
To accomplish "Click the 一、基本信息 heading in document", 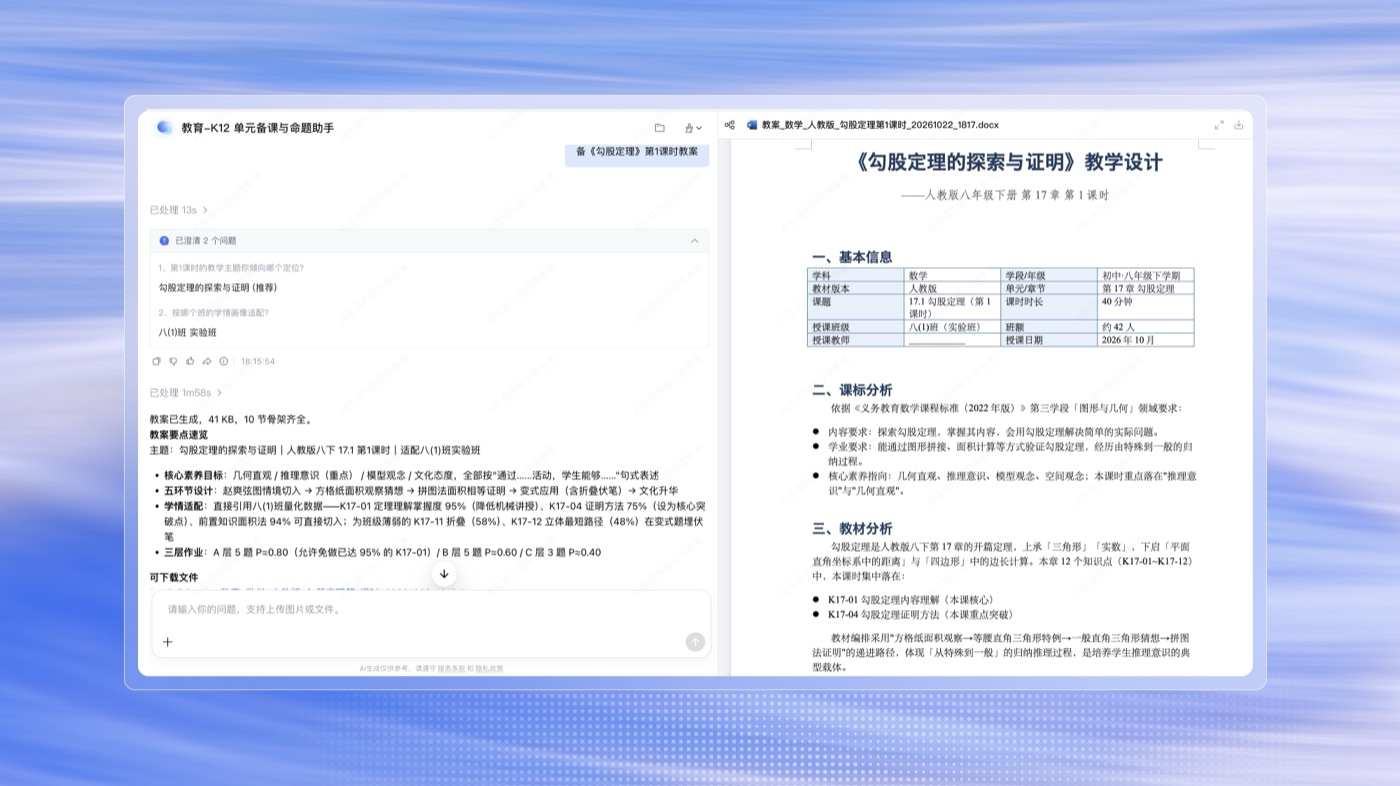I will click(x=852, y=257).
